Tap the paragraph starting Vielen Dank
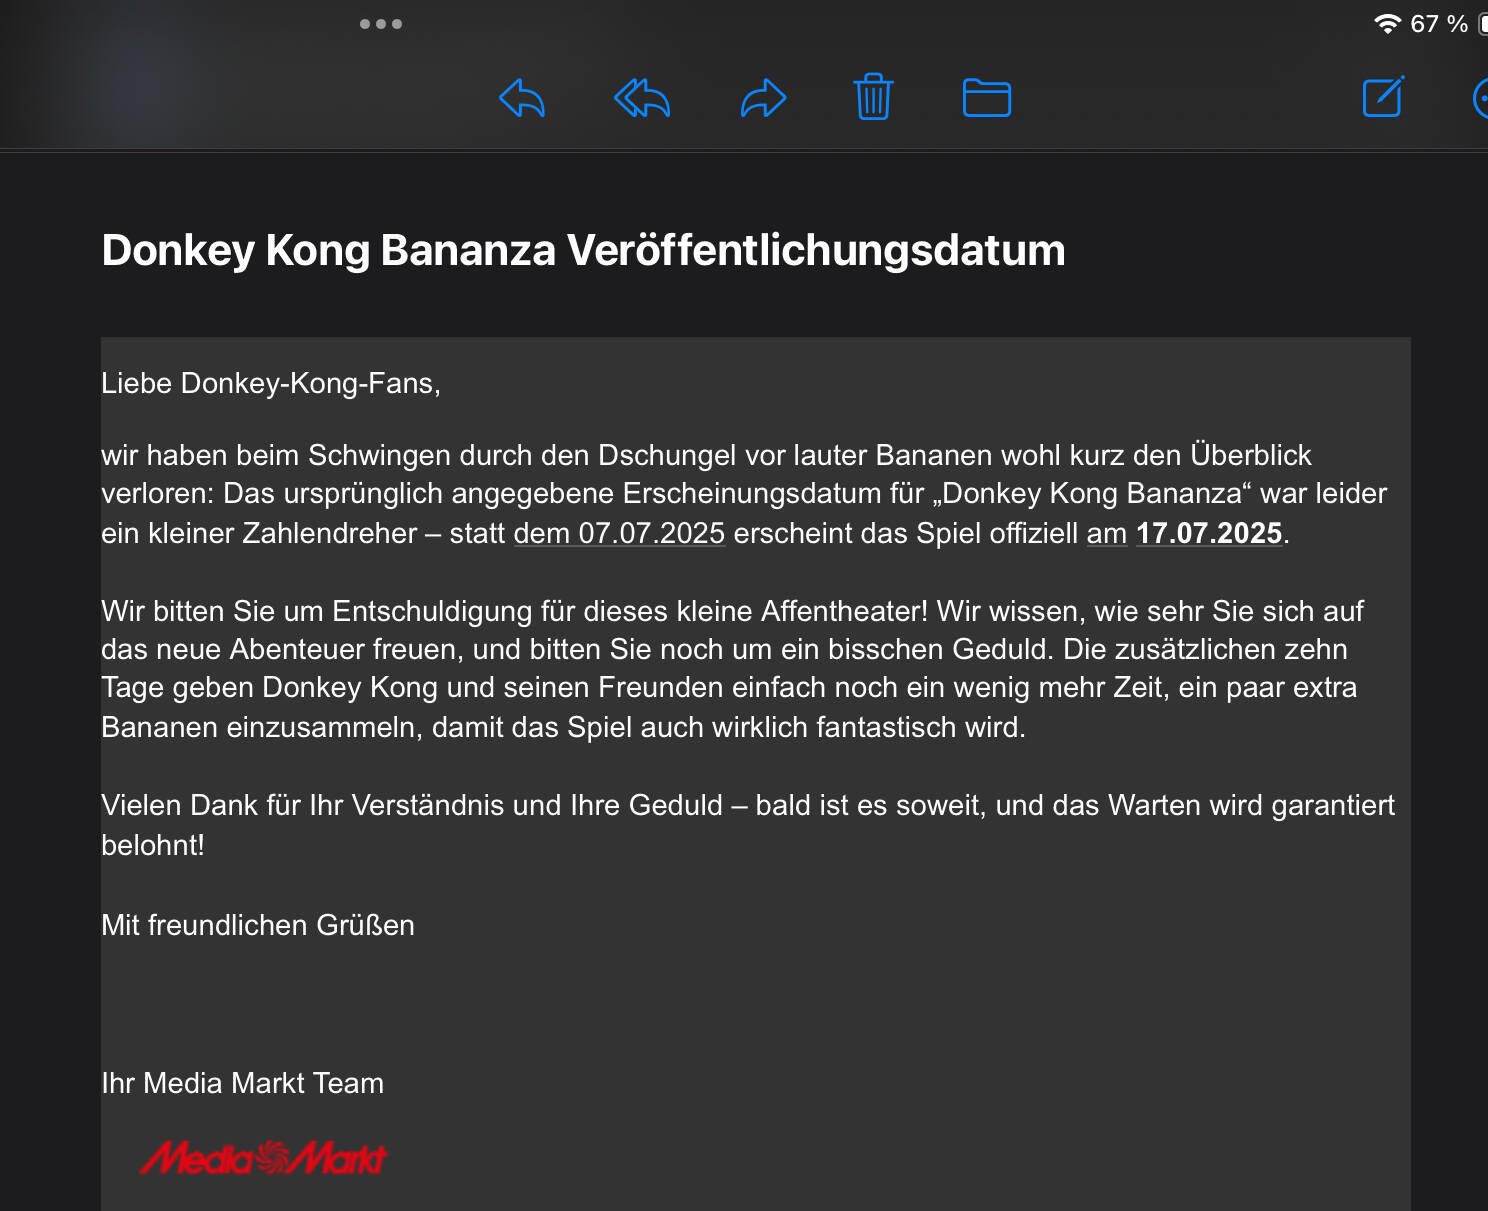 (x=748, y=825)
